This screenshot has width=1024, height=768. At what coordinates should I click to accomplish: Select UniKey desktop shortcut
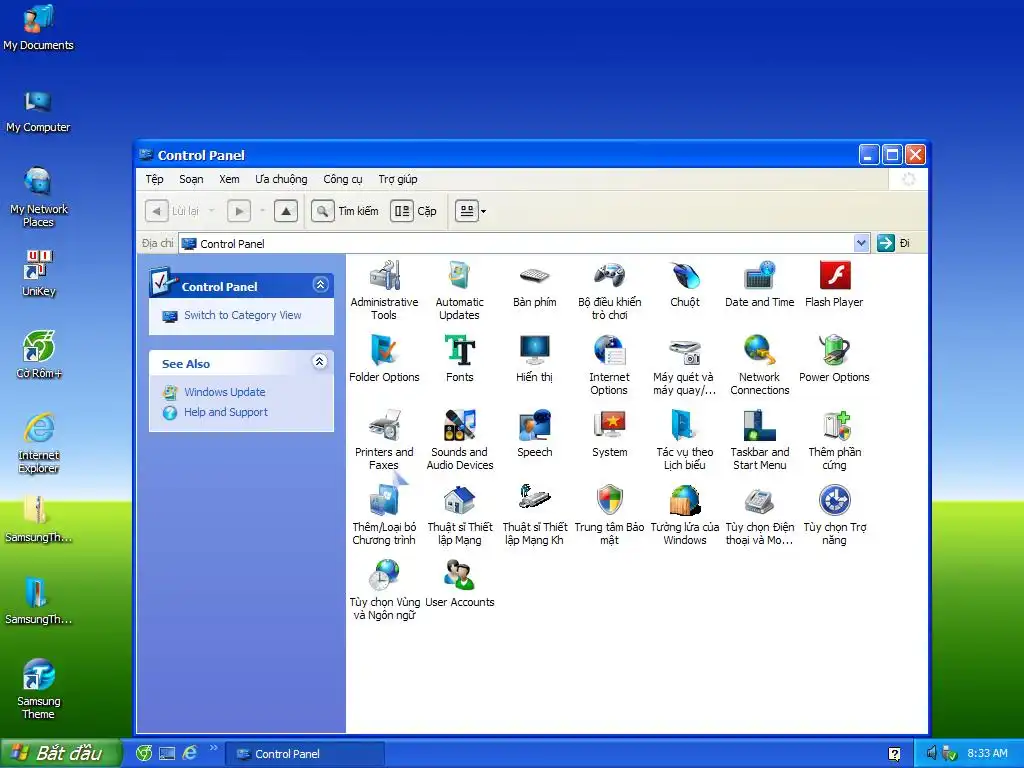tap(39, 273)
